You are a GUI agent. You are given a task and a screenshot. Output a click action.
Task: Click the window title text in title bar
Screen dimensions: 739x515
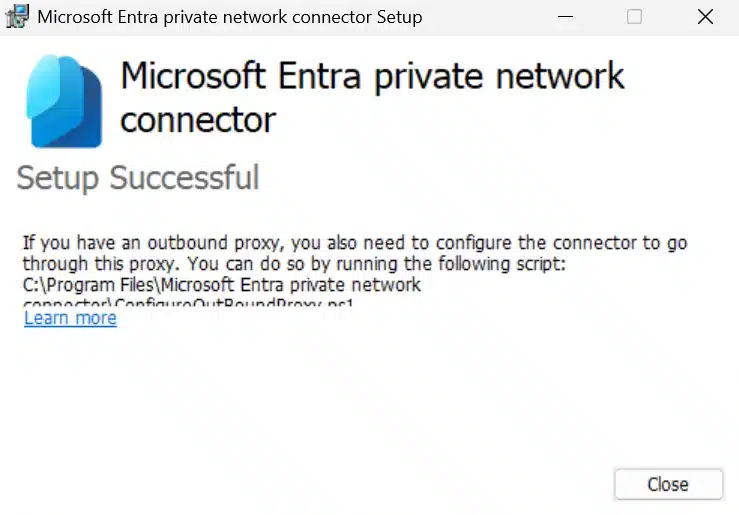coord(229,17)
